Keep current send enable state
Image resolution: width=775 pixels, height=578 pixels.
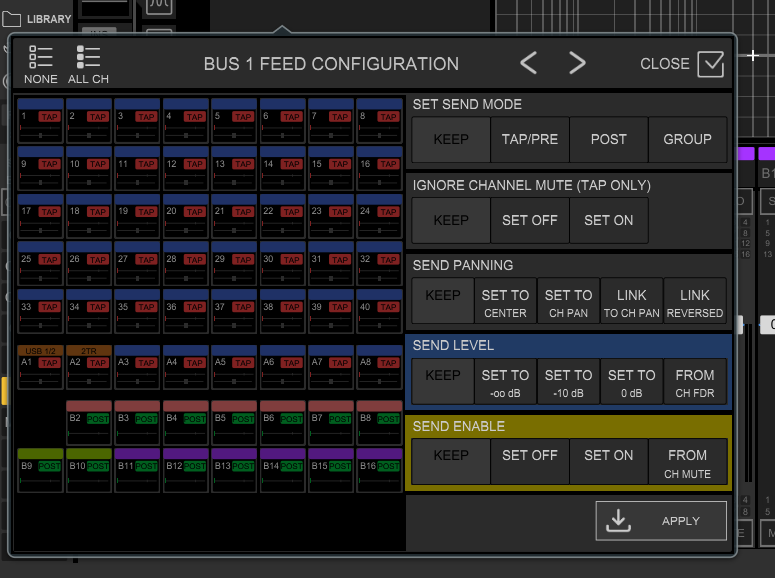451,461
